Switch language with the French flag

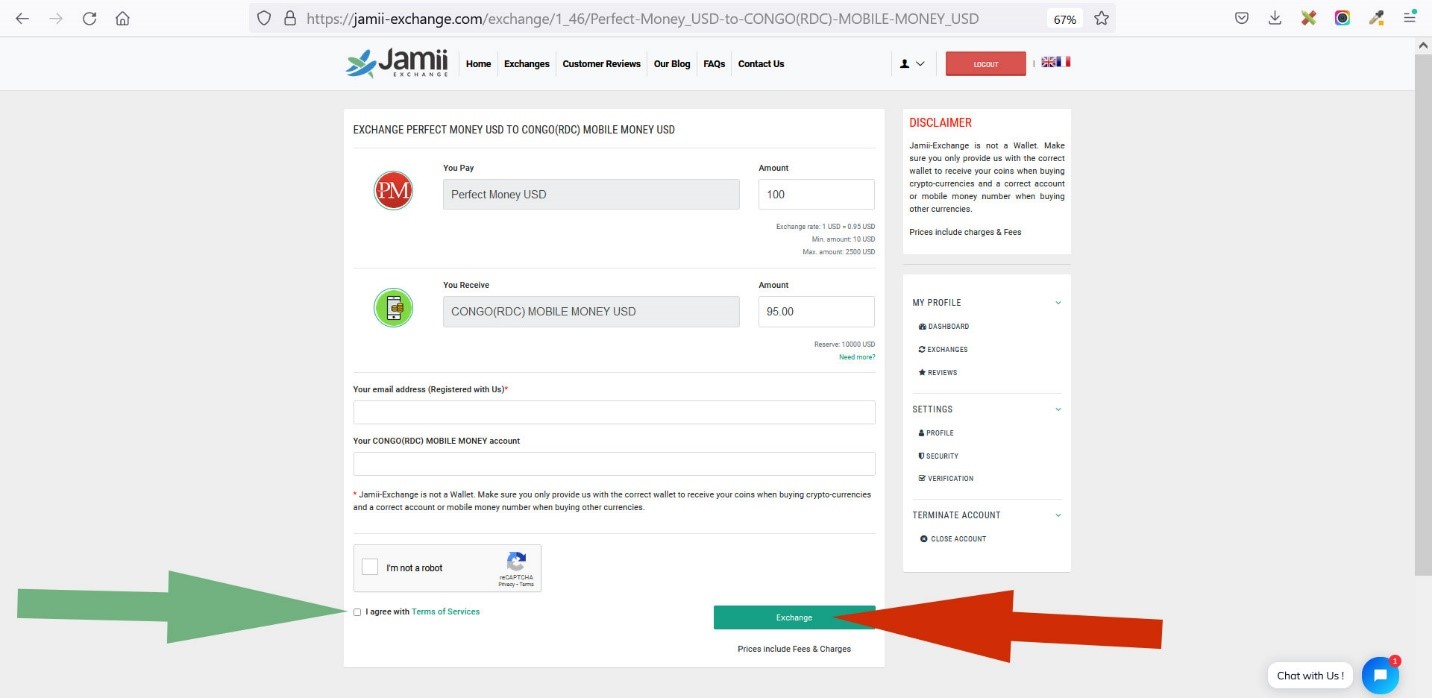point(1064,62)
